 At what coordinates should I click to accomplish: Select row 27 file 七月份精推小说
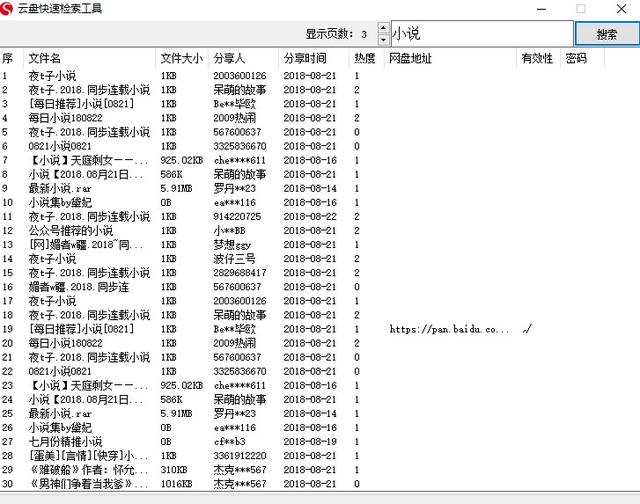point(65,442)
